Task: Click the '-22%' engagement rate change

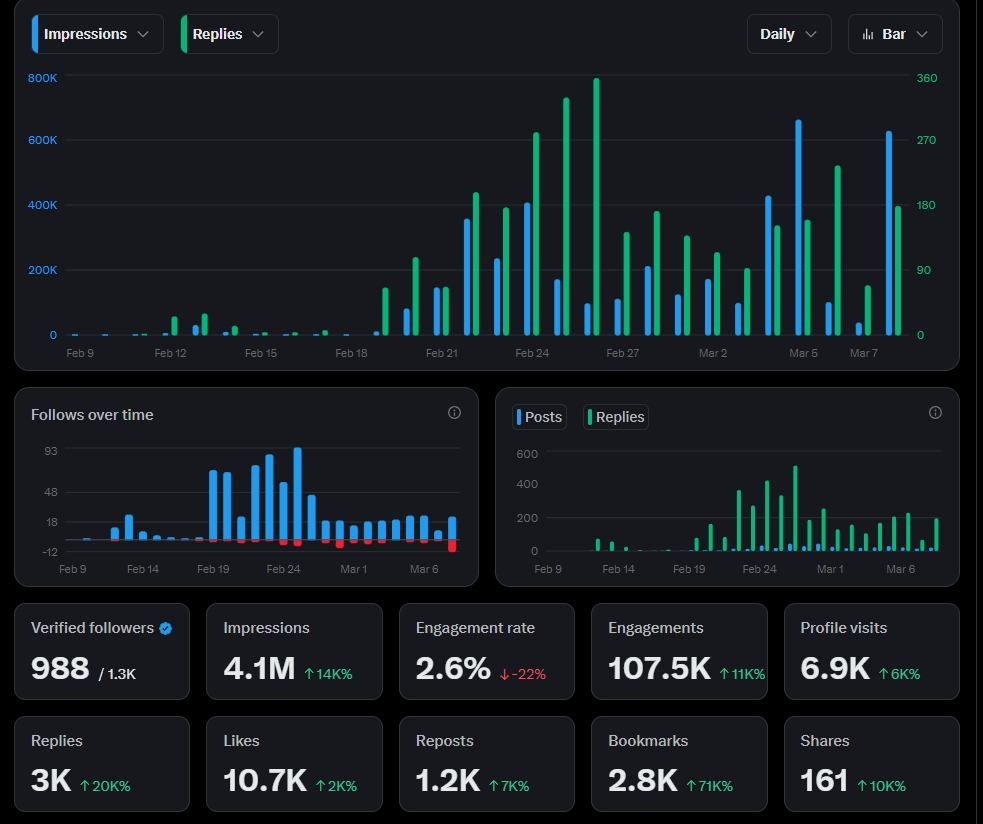Action: point(523,675)
